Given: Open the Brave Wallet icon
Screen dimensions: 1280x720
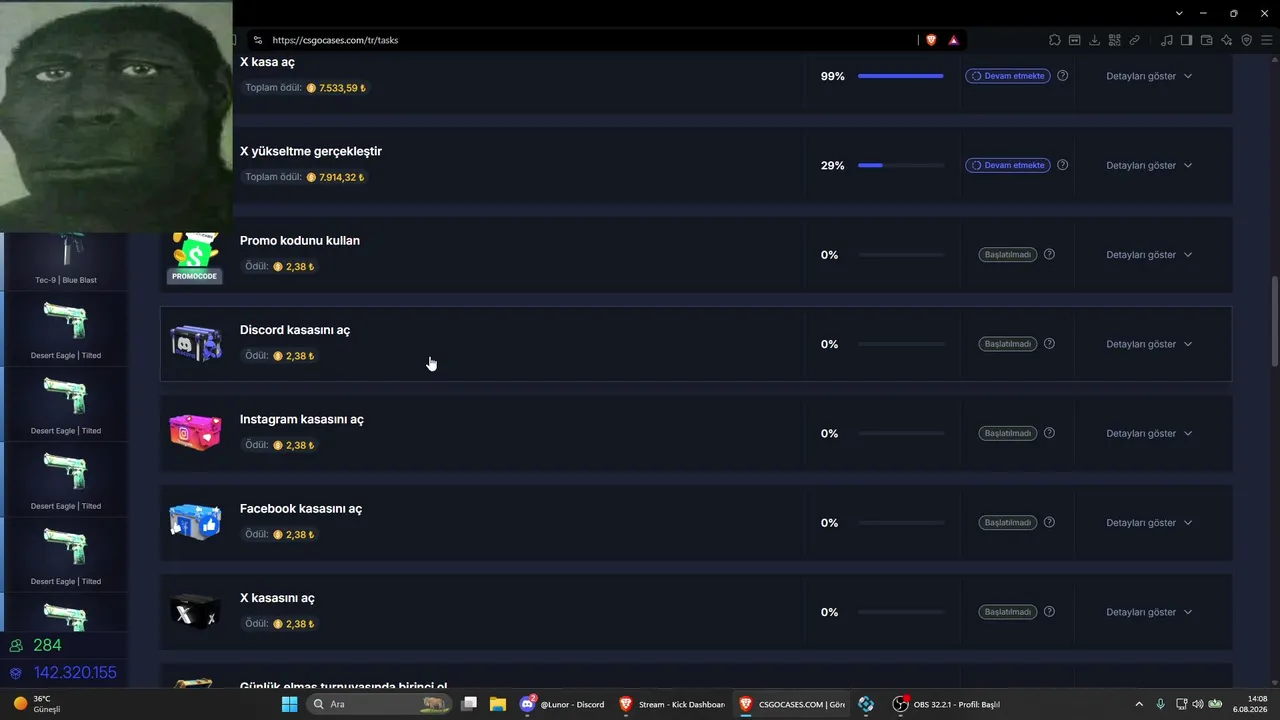Looking at the screenshot, I should (x=1207, y=40).
